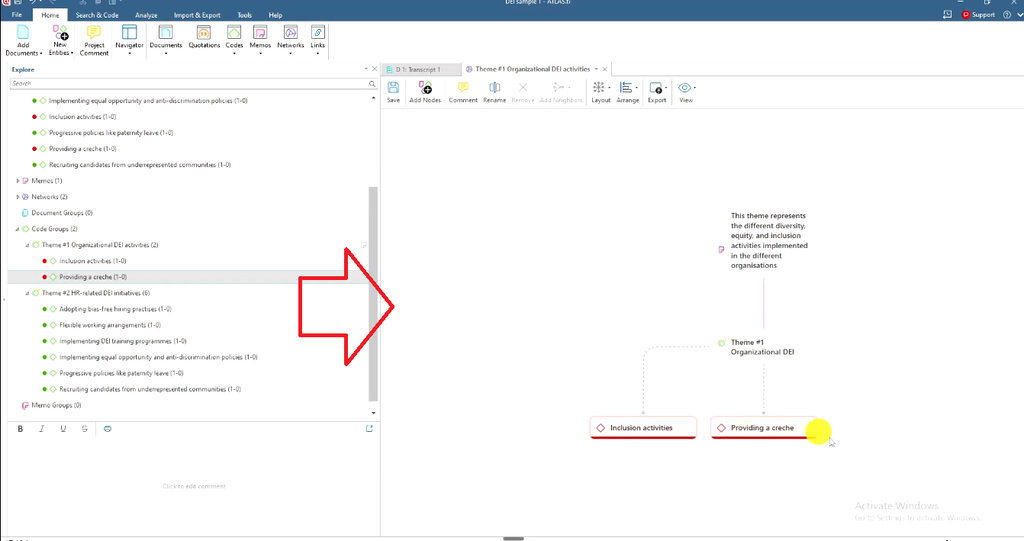Click the Rename toolbar icon
The image size is (1024, 541).
494,88
